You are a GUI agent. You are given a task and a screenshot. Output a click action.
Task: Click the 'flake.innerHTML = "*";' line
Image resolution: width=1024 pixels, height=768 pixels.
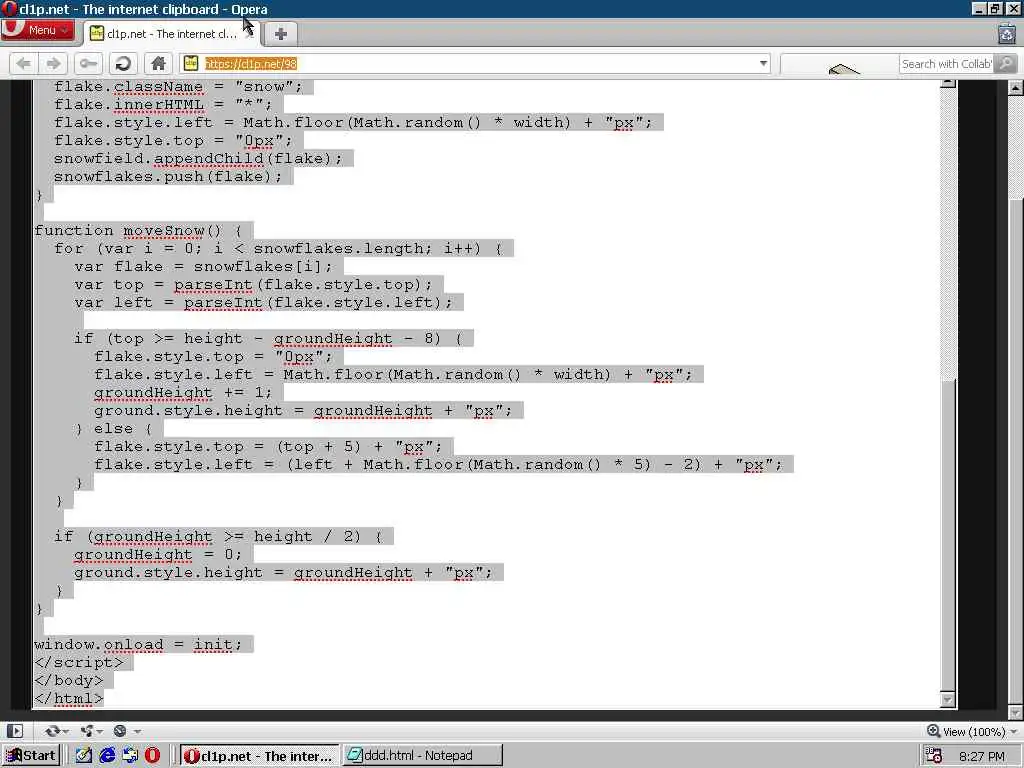(x=163, y=104)
